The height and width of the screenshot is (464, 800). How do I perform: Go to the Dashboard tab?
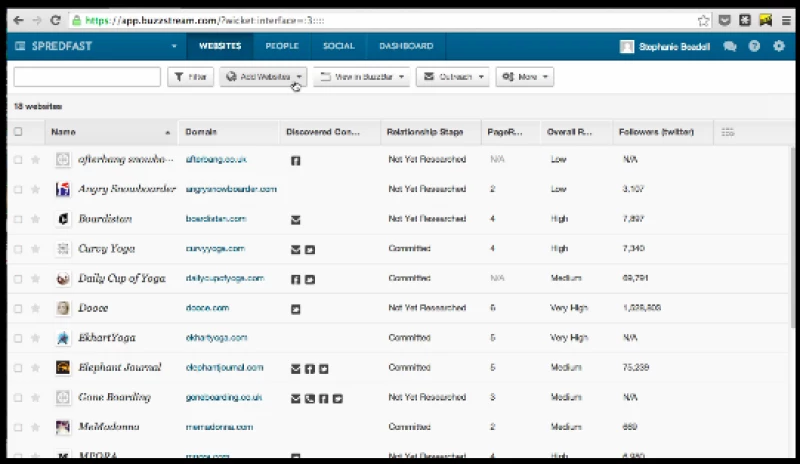coord(405,46)
